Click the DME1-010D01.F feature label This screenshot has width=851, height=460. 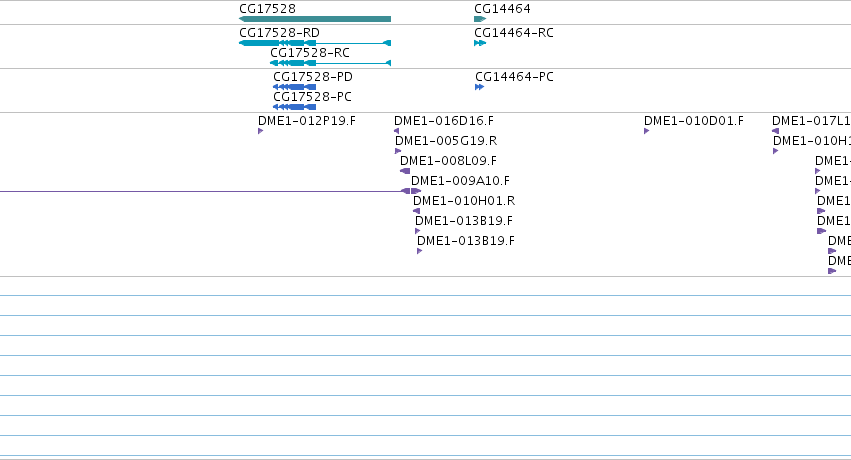(694, 120)
